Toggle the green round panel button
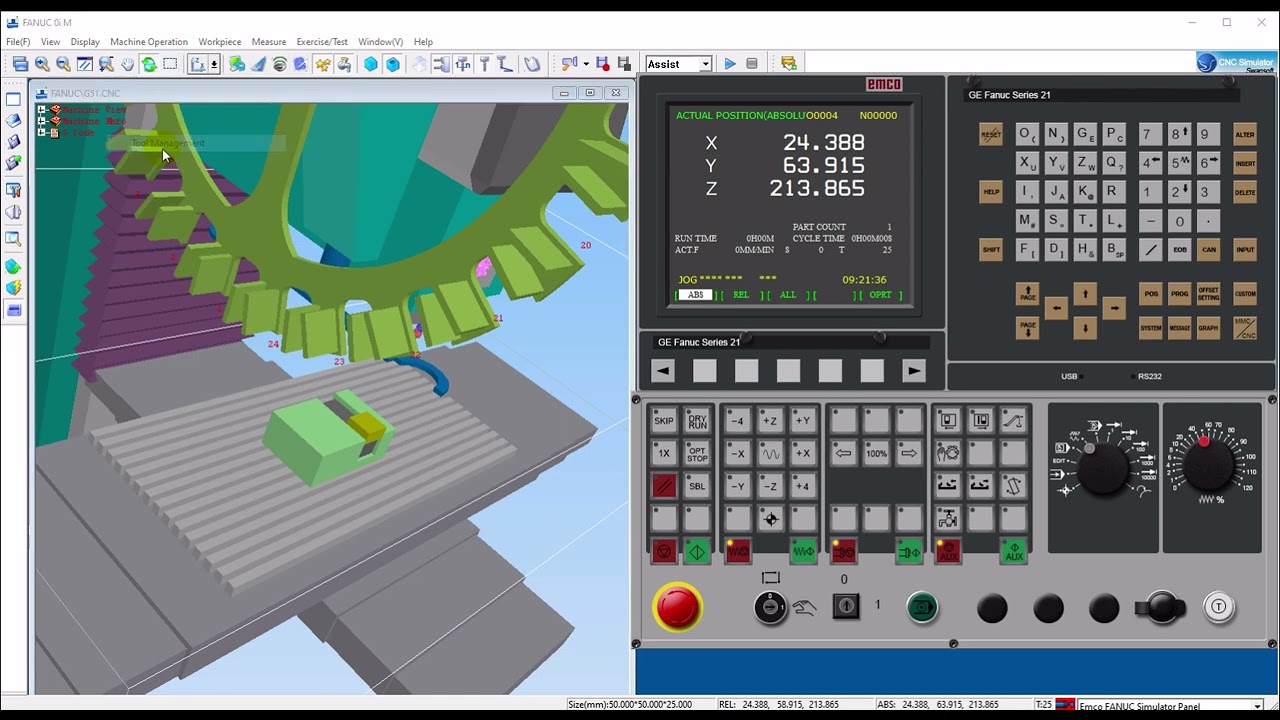Image resolution: width=1280 pixels, height=720 pixels. (x=922, y=606)
